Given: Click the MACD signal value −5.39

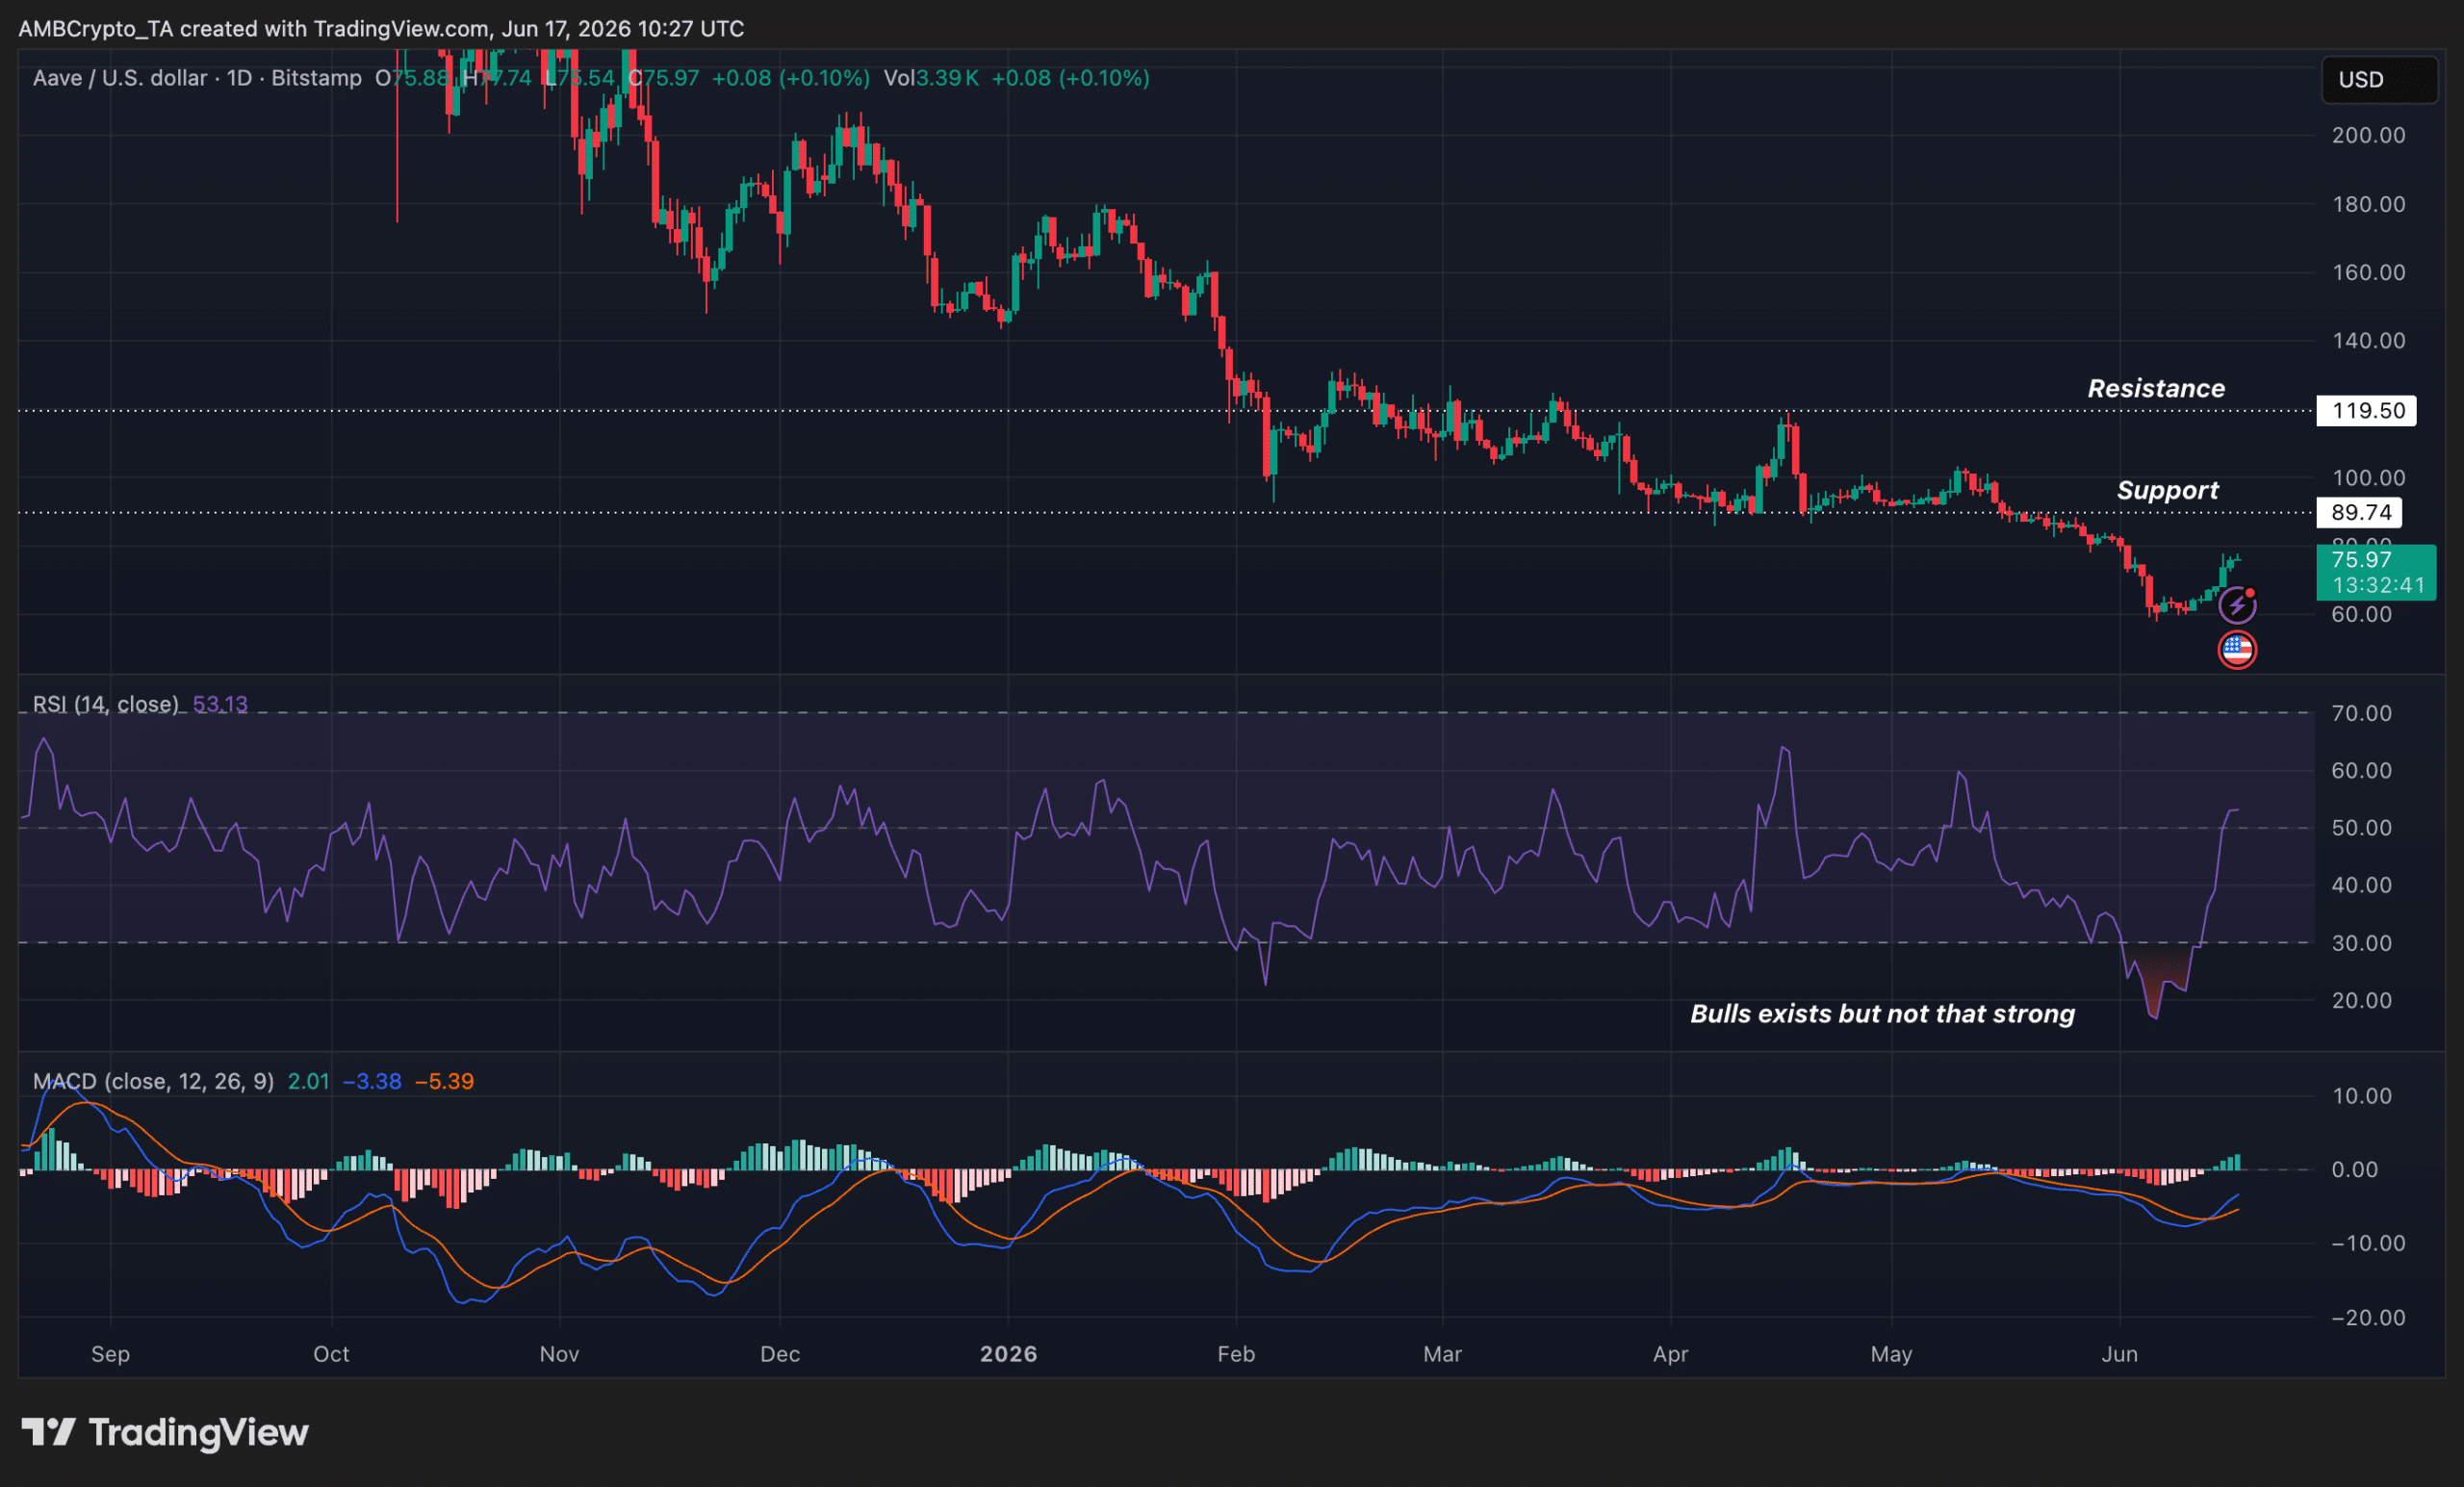Looking at the screenshot, I should 445,1081.
